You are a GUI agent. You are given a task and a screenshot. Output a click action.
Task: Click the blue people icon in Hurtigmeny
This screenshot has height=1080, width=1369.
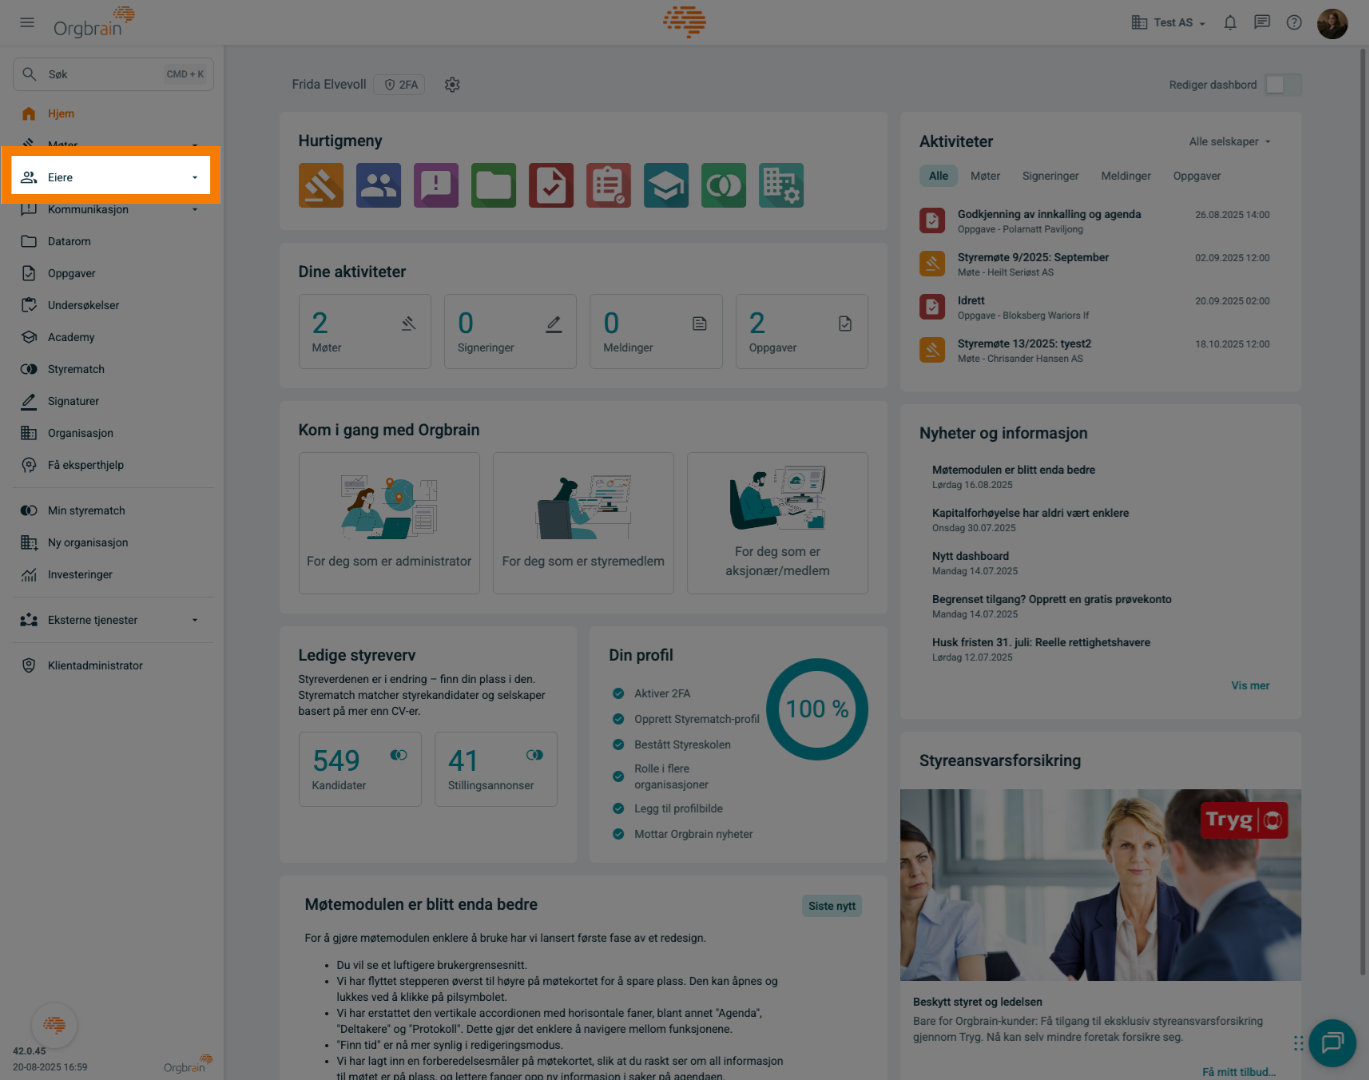coord(378,185)
